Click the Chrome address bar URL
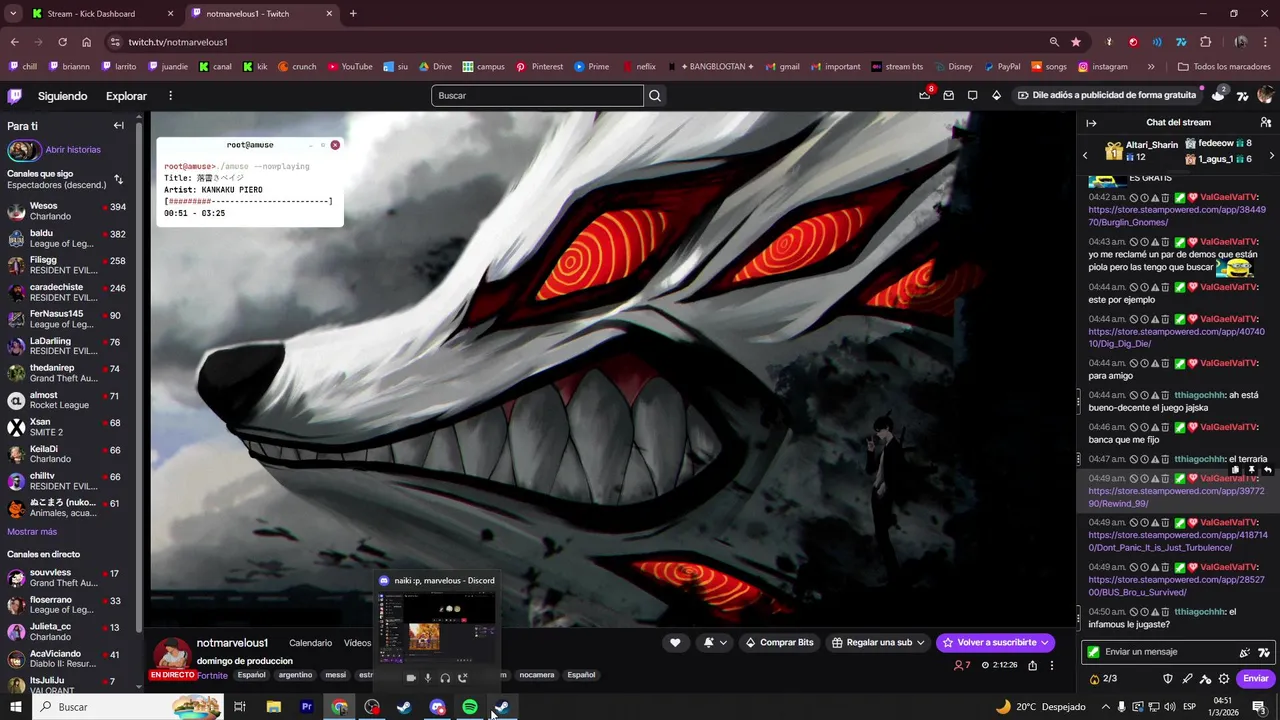Screen dimensions: 1280x720 click(178, 42)
